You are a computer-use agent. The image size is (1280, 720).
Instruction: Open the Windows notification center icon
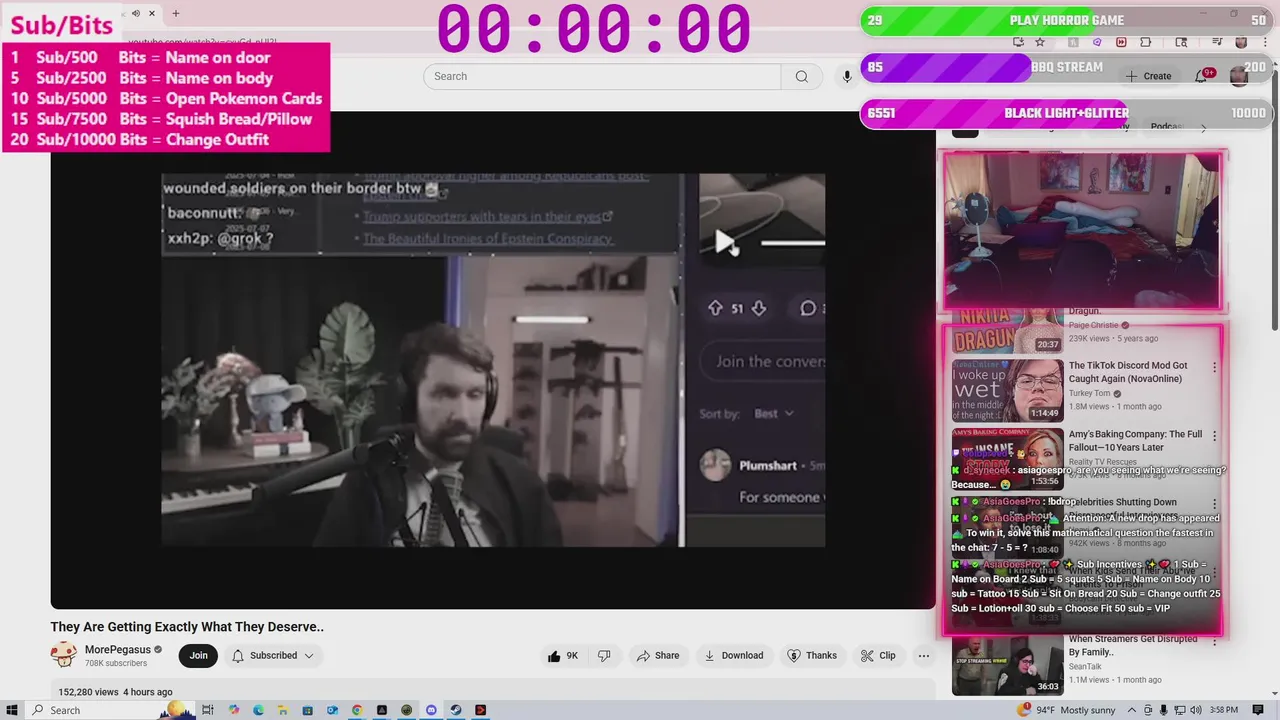pyautogui.click(x=1258, y=710)
